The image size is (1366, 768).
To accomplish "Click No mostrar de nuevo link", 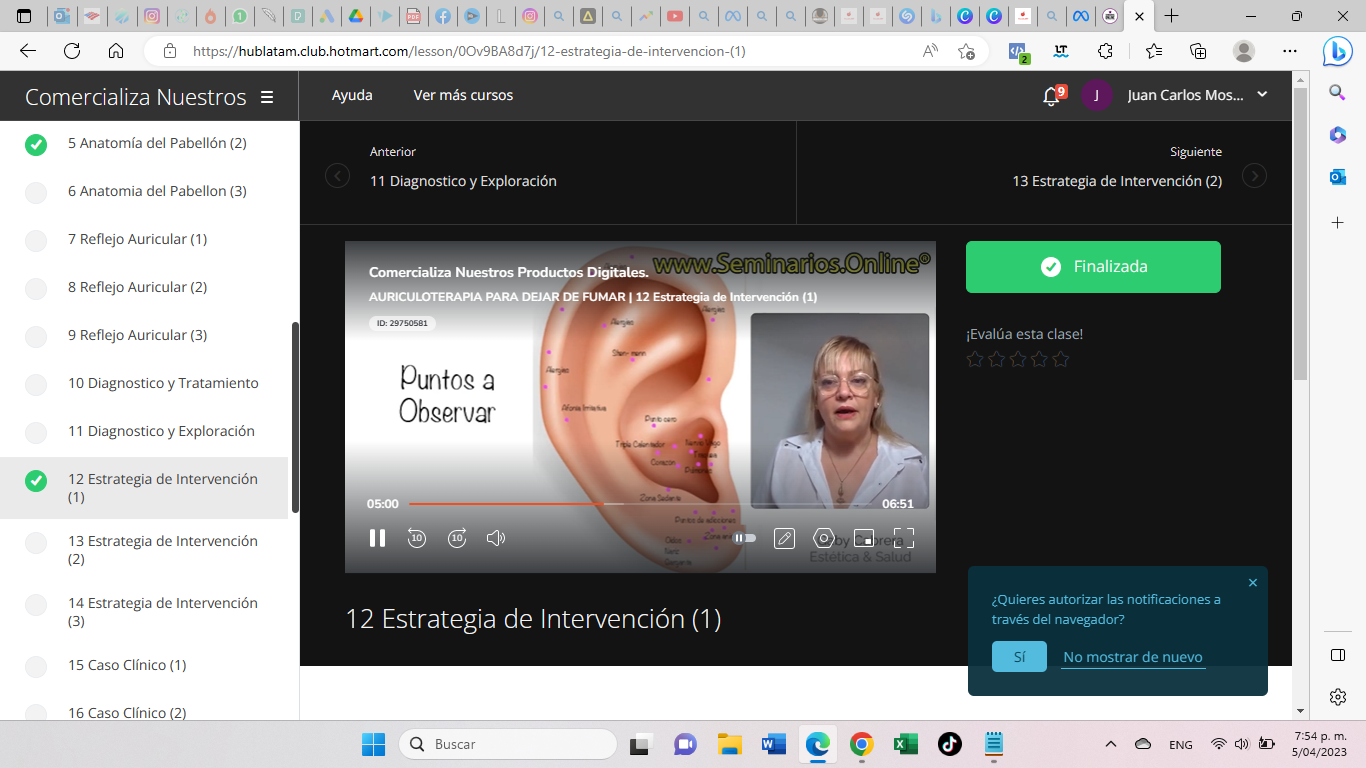I will point(1133,657).
